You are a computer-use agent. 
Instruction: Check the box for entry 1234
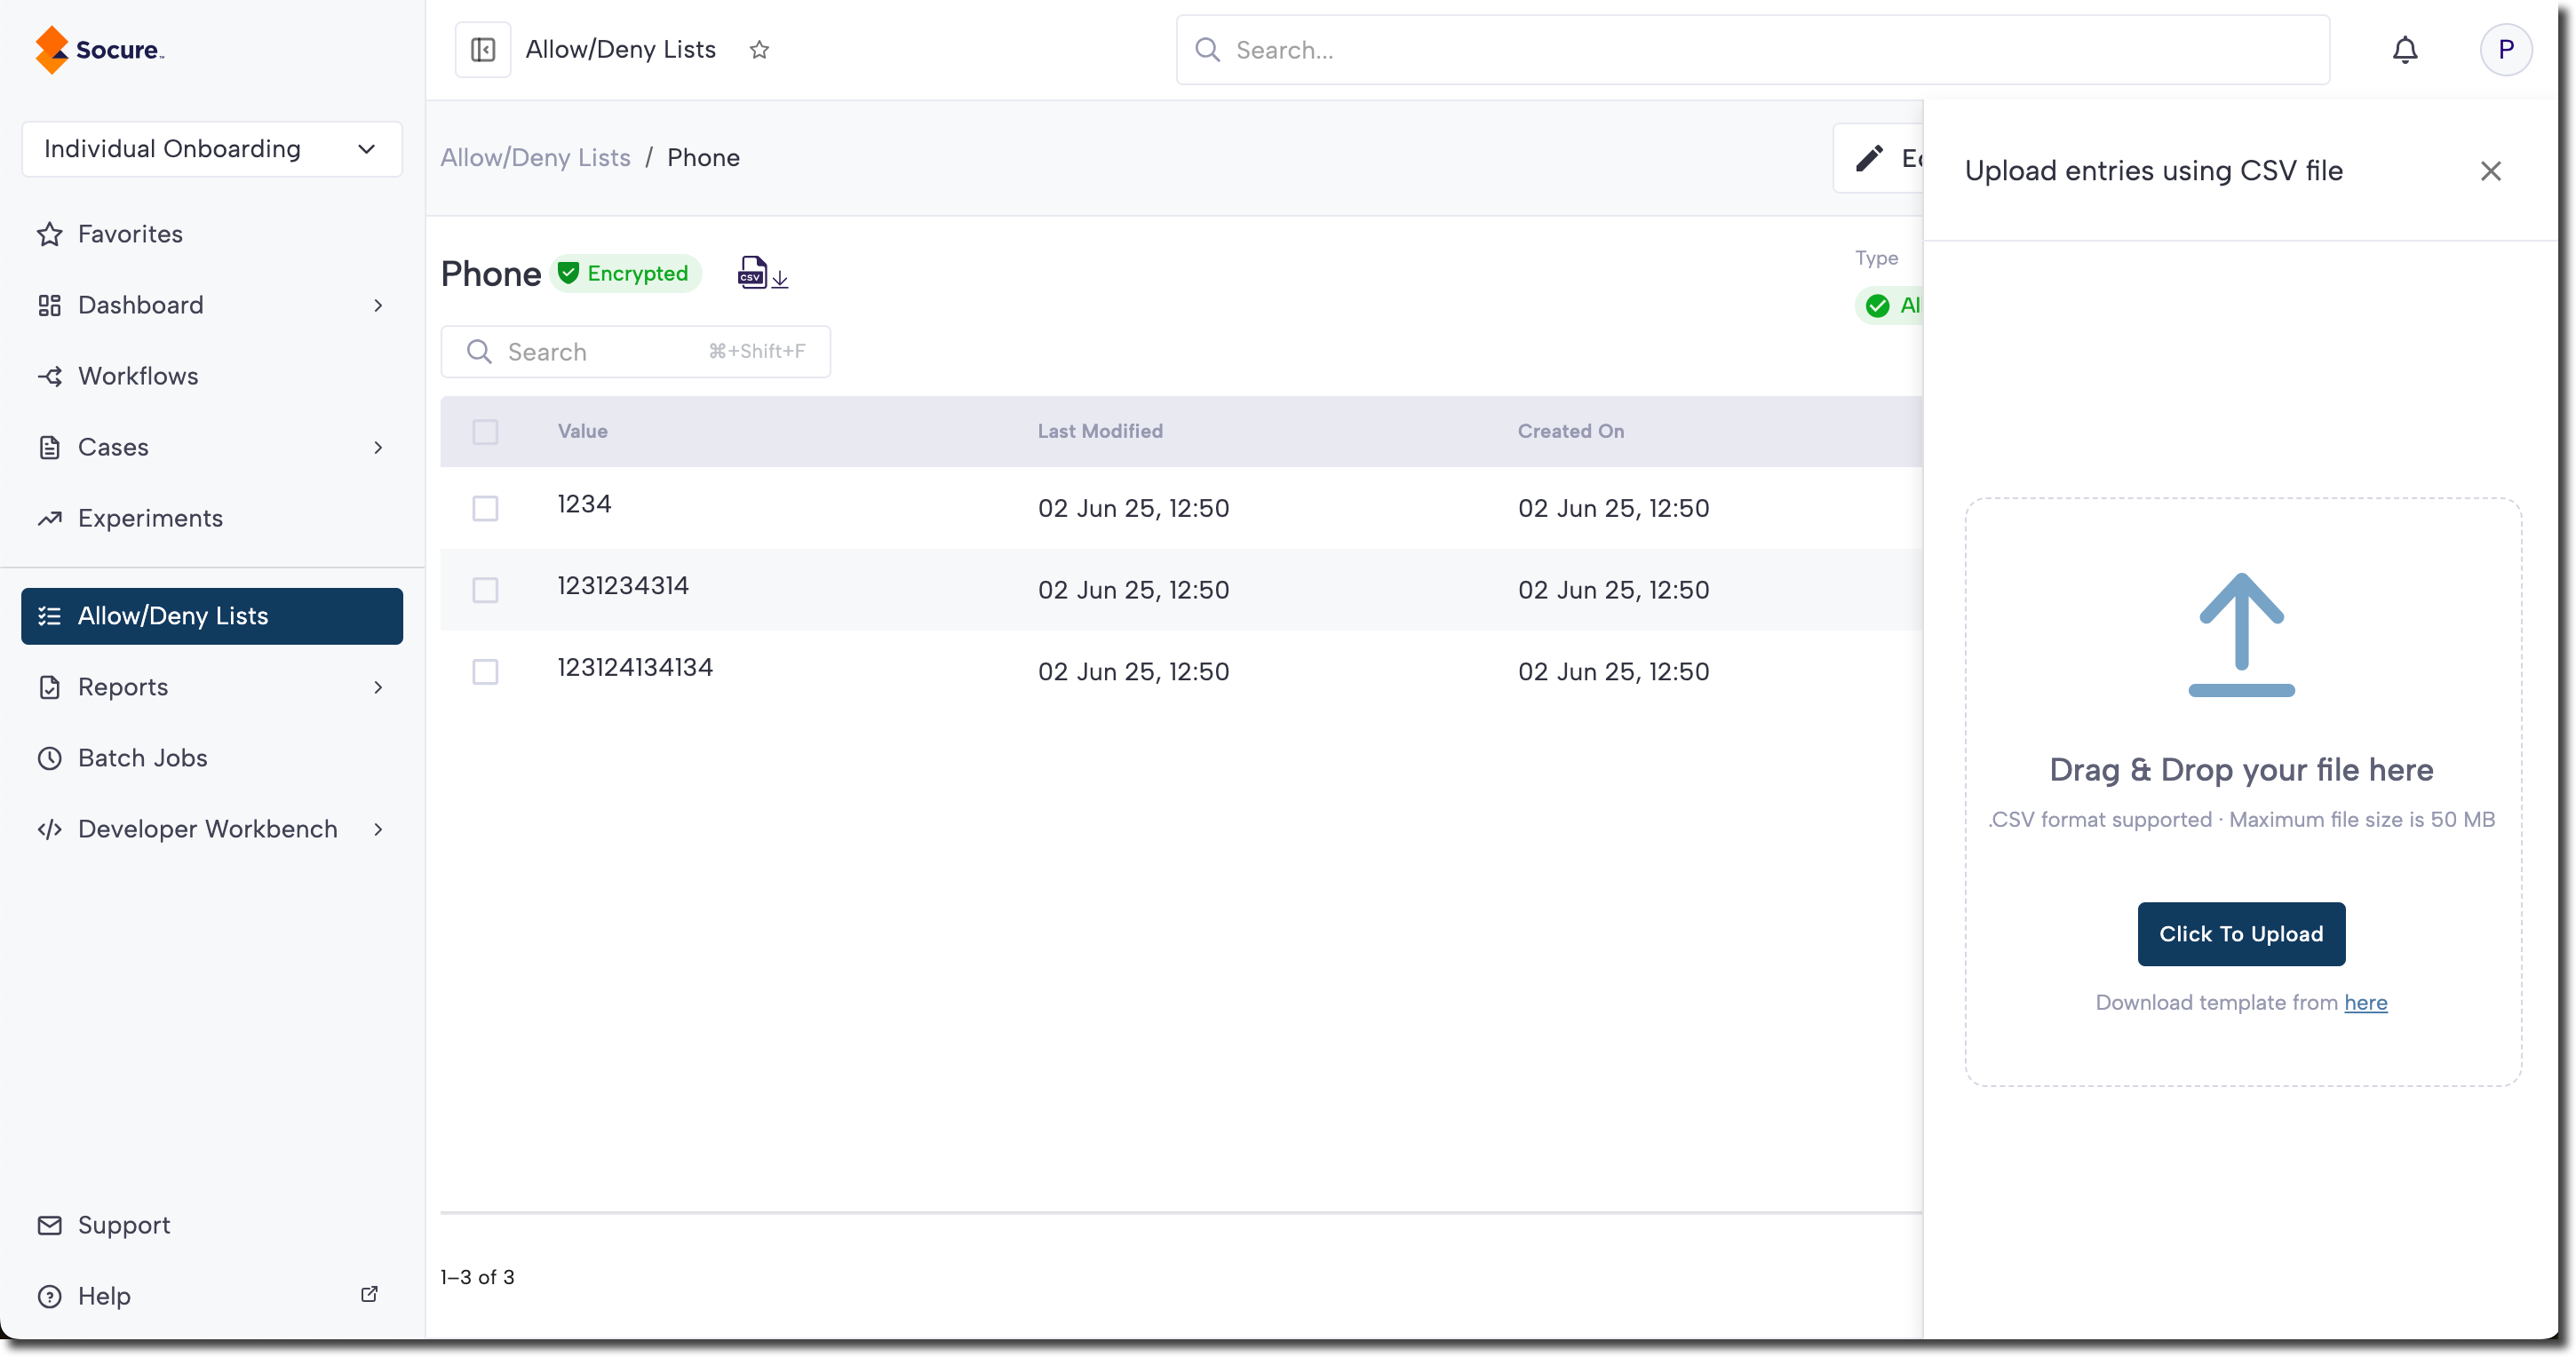click(x=485, y=508)
